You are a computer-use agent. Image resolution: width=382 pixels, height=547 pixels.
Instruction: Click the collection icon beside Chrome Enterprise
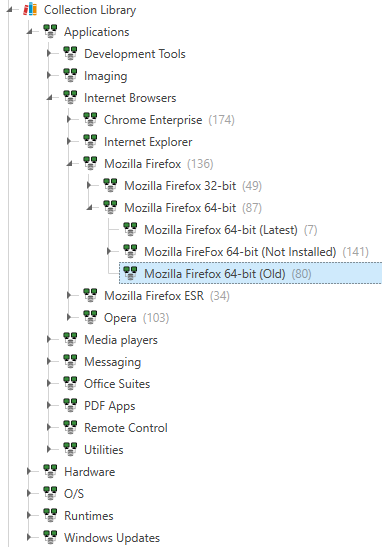point(90,119)
